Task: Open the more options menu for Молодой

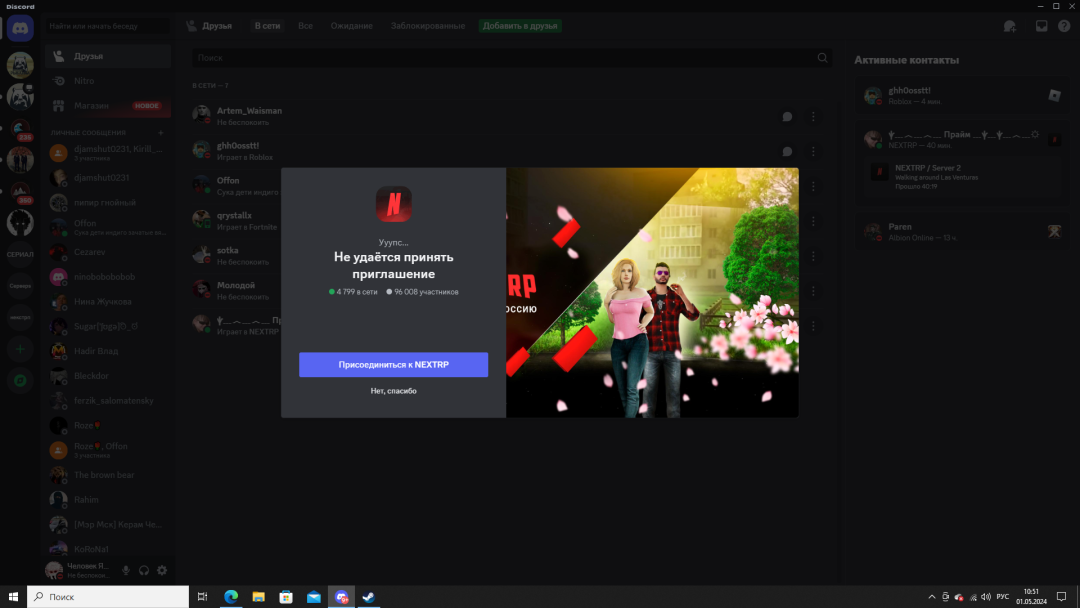Action: pos(813,291)
